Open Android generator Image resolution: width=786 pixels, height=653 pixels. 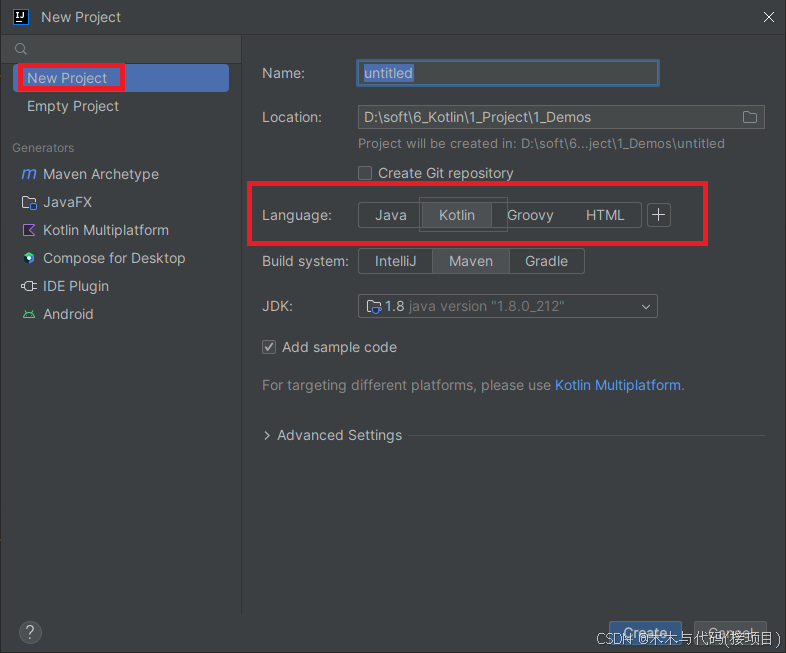click(x=121, y=314)
